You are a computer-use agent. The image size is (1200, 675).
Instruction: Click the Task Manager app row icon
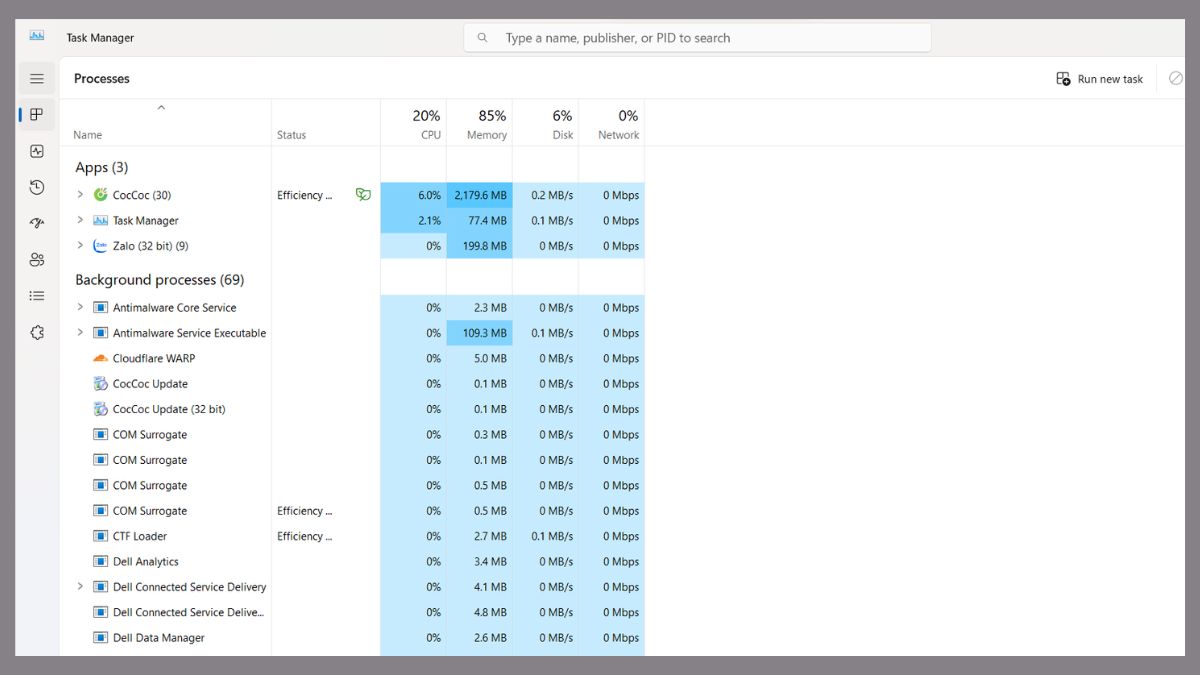pyautogui.click(x=100, y=220)
